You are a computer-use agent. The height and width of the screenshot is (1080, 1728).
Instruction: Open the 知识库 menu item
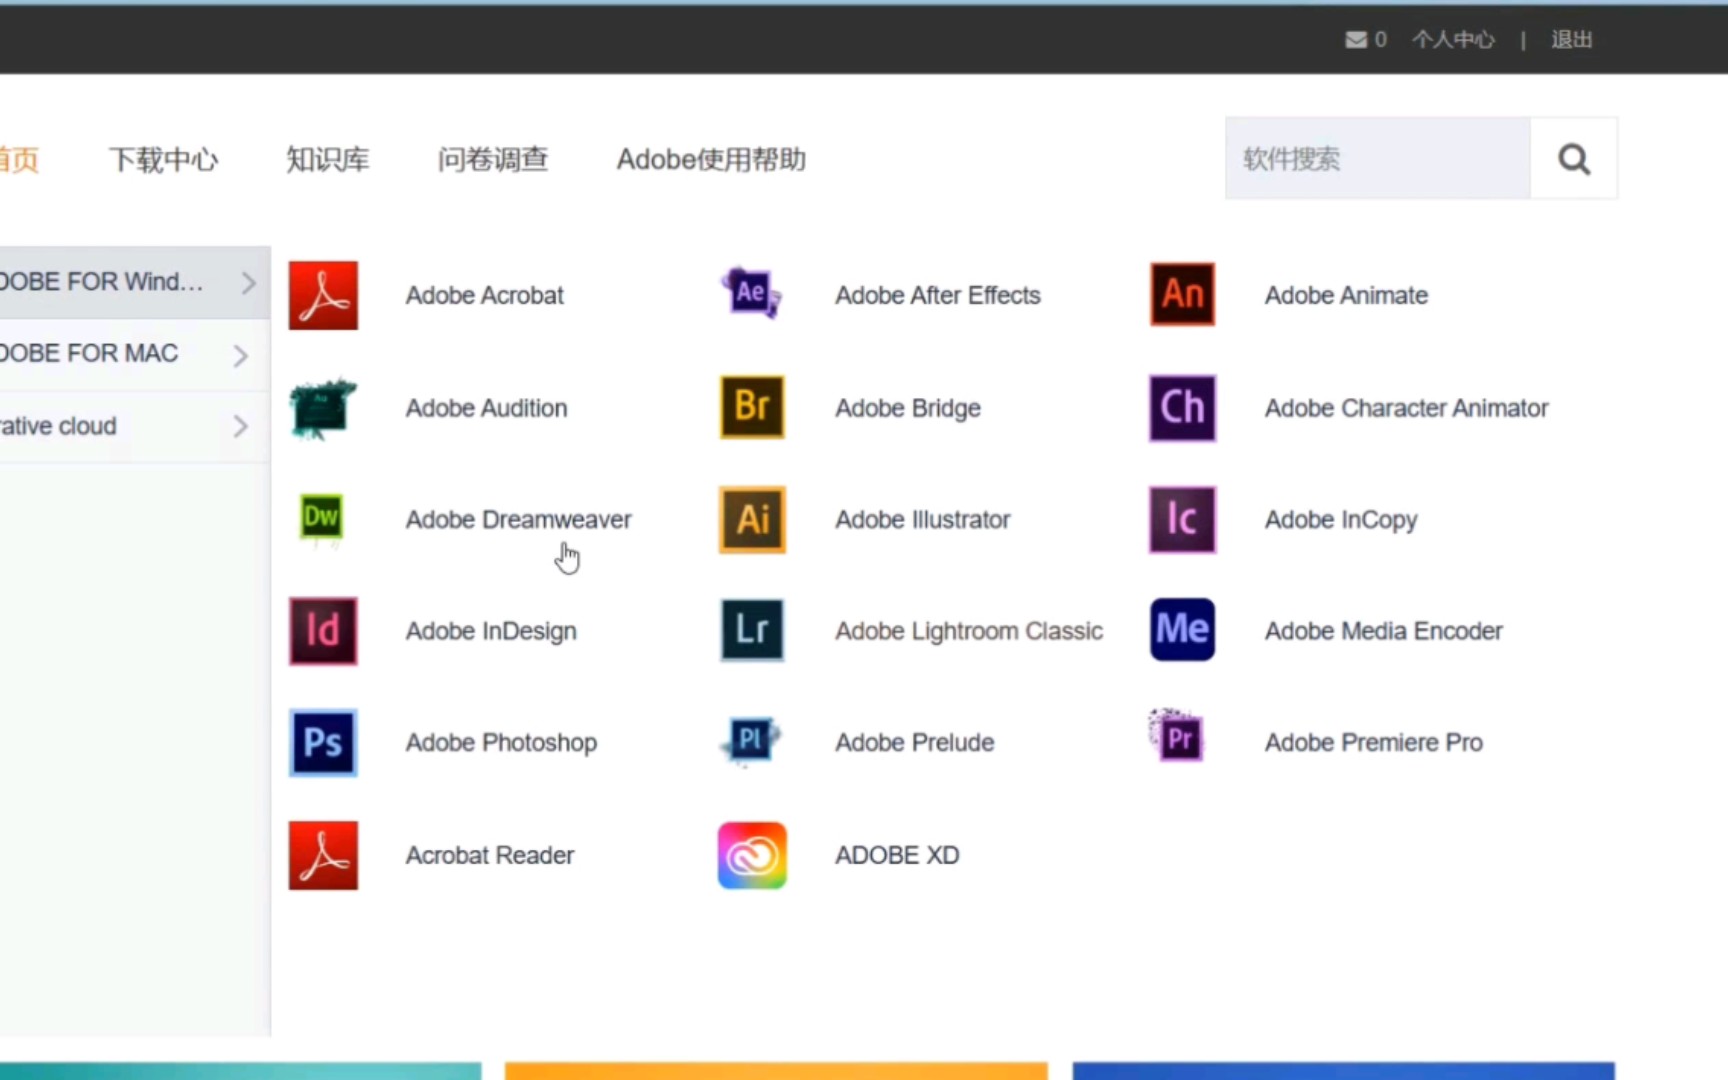(x=329, y=159)
